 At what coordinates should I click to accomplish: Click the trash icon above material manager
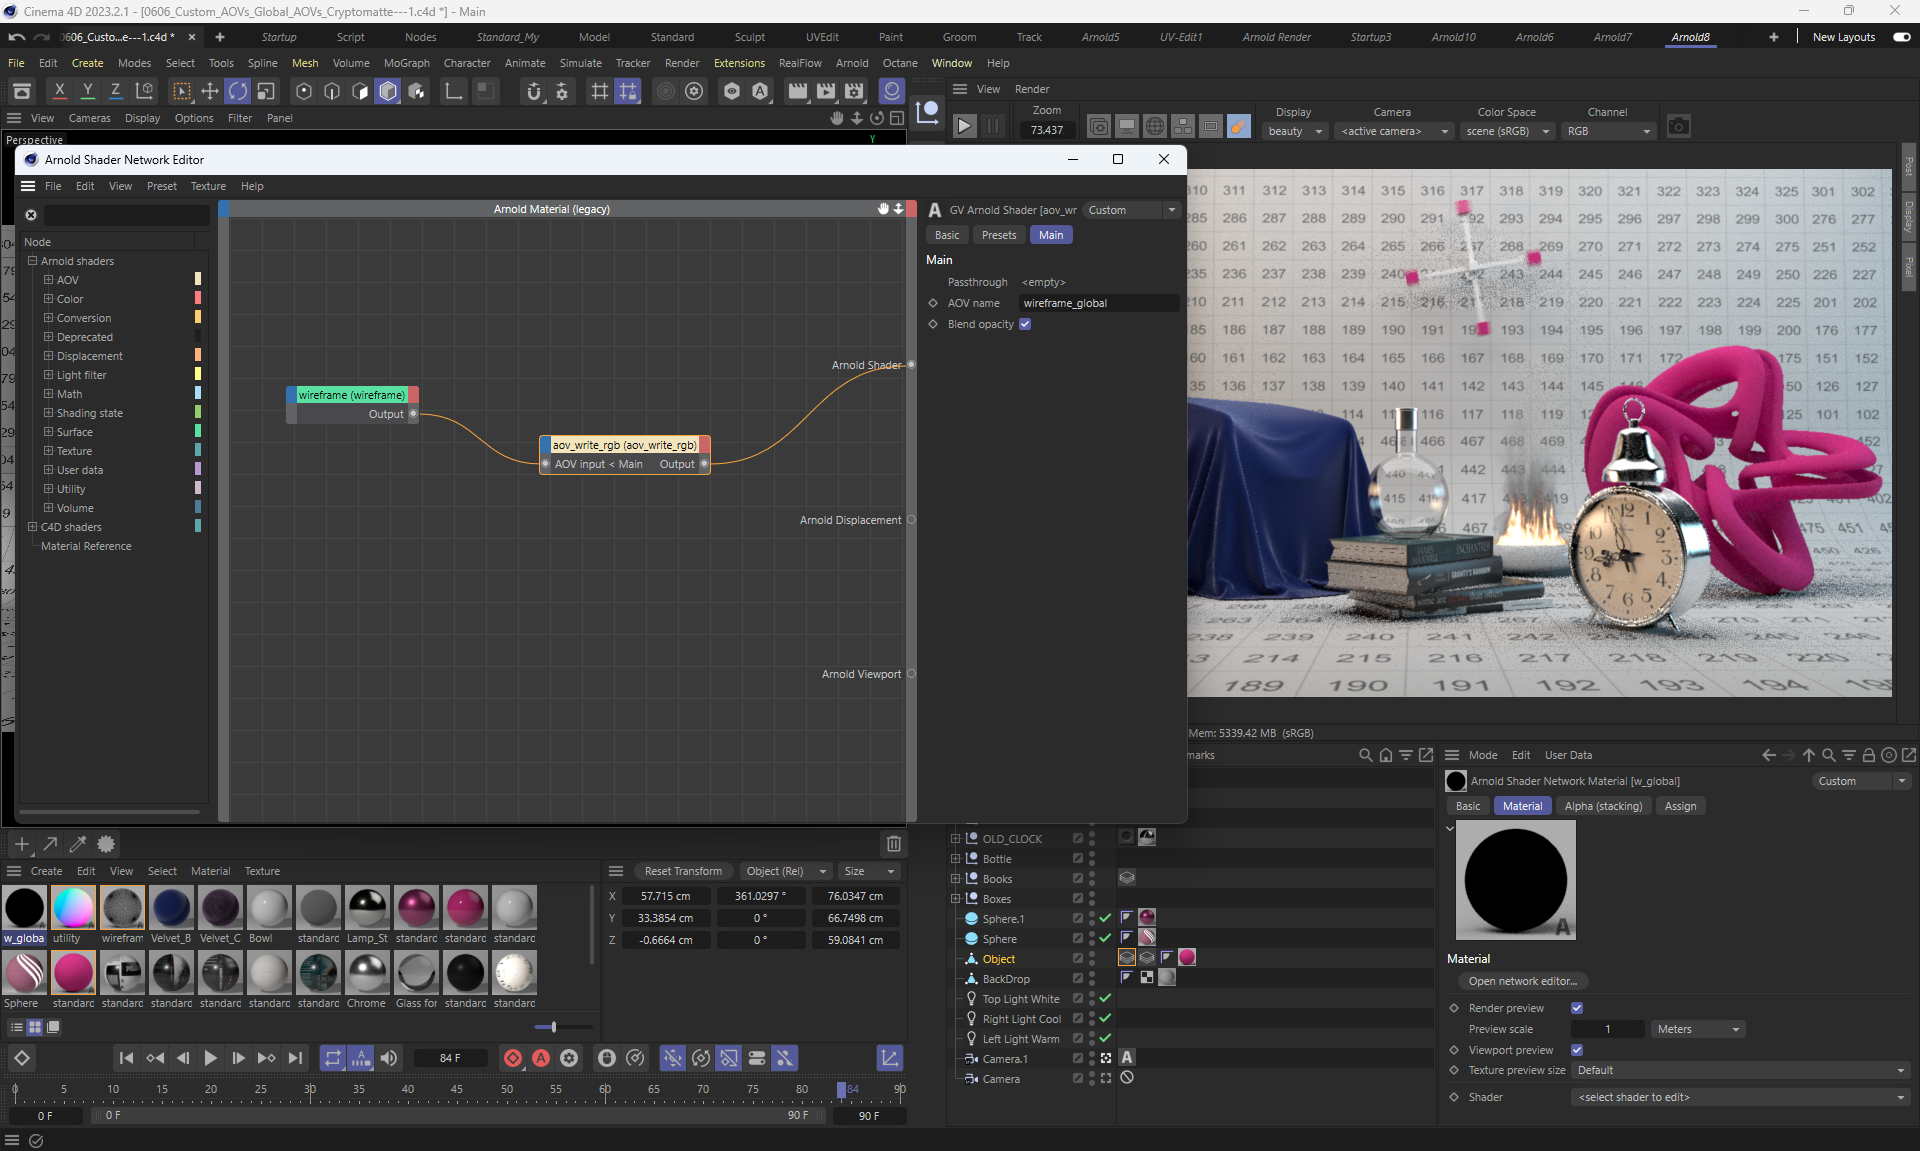(894, 844)
